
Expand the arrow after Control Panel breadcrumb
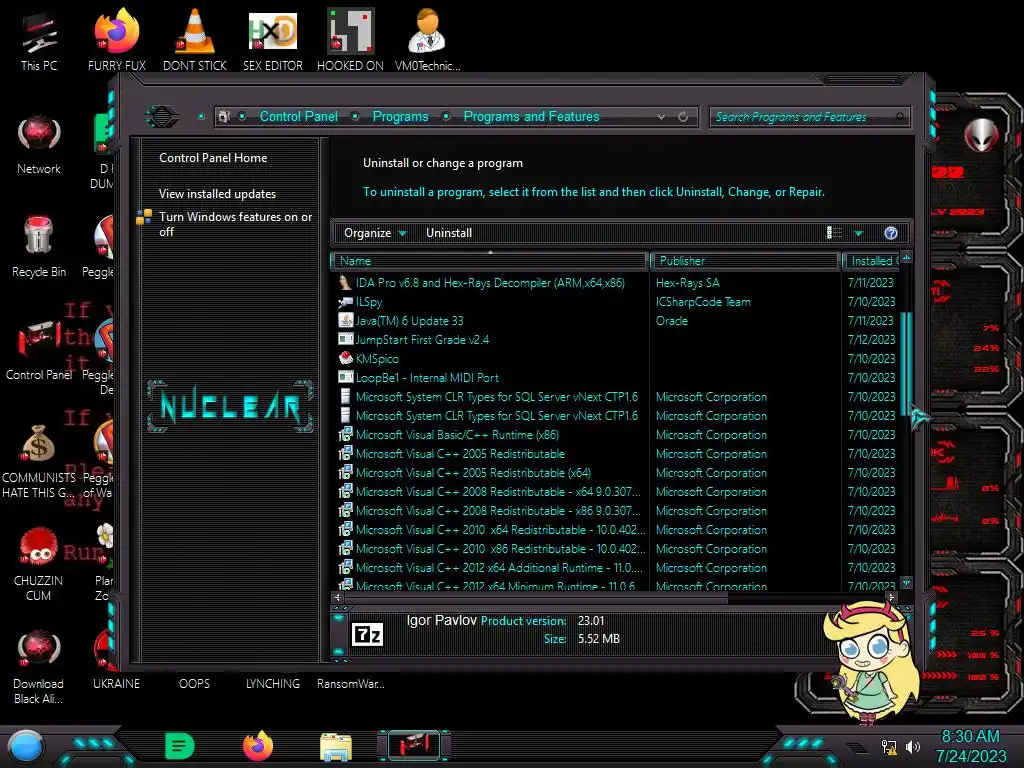[355, 116]
